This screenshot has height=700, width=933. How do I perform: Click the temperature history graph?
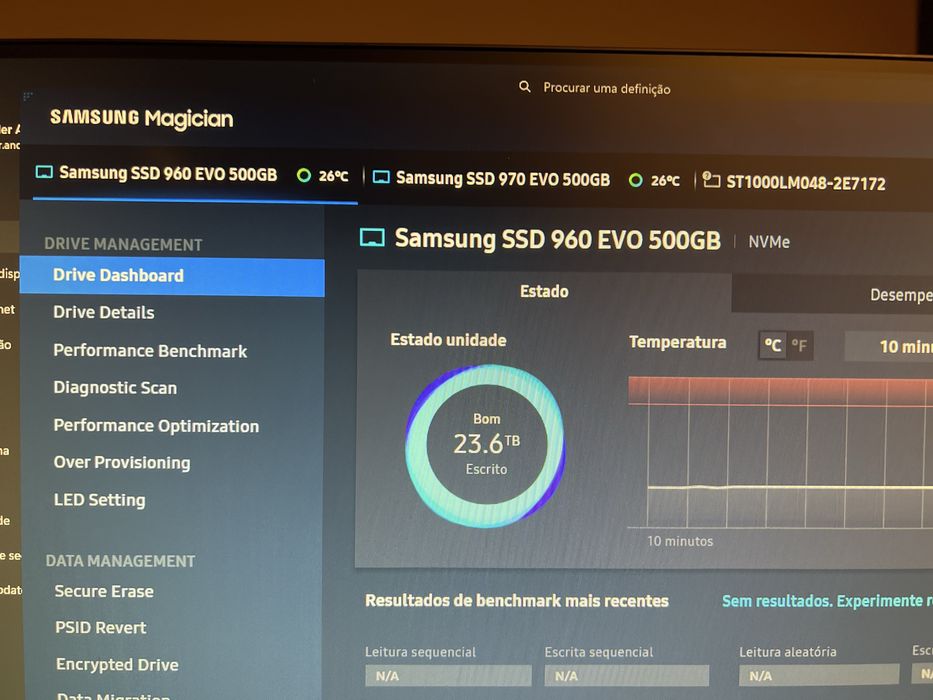781,452
